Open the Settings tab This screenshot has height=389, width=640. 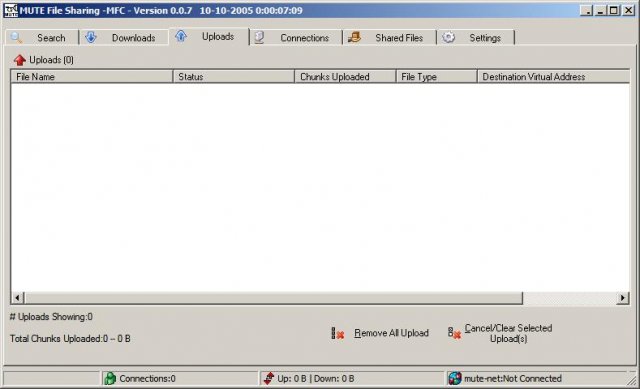tap(476, 38)
